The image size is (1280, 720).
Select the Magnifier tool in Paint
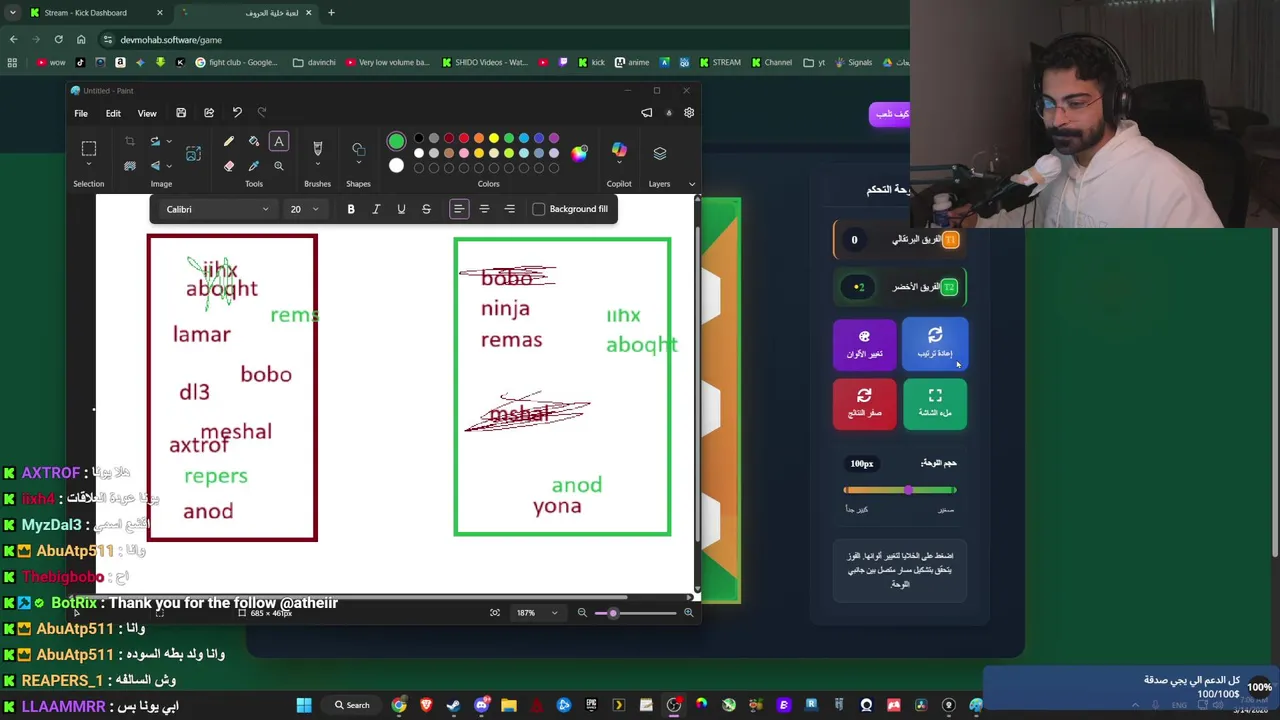[279, 166]
